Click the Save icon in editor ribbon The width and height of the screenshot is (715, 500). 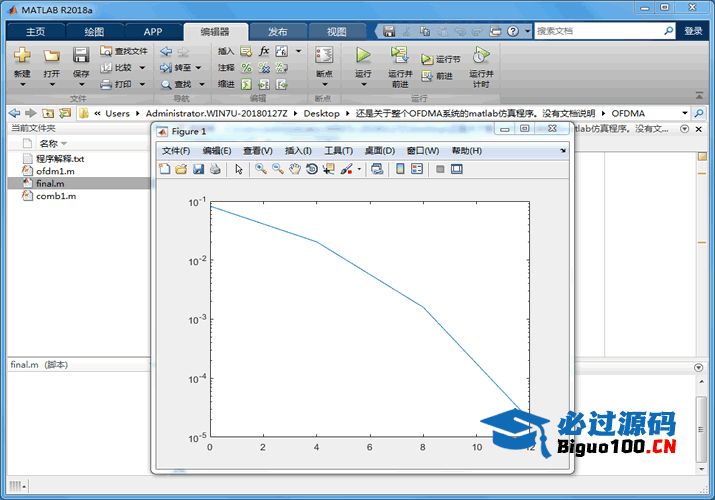(x=81, y=55)
